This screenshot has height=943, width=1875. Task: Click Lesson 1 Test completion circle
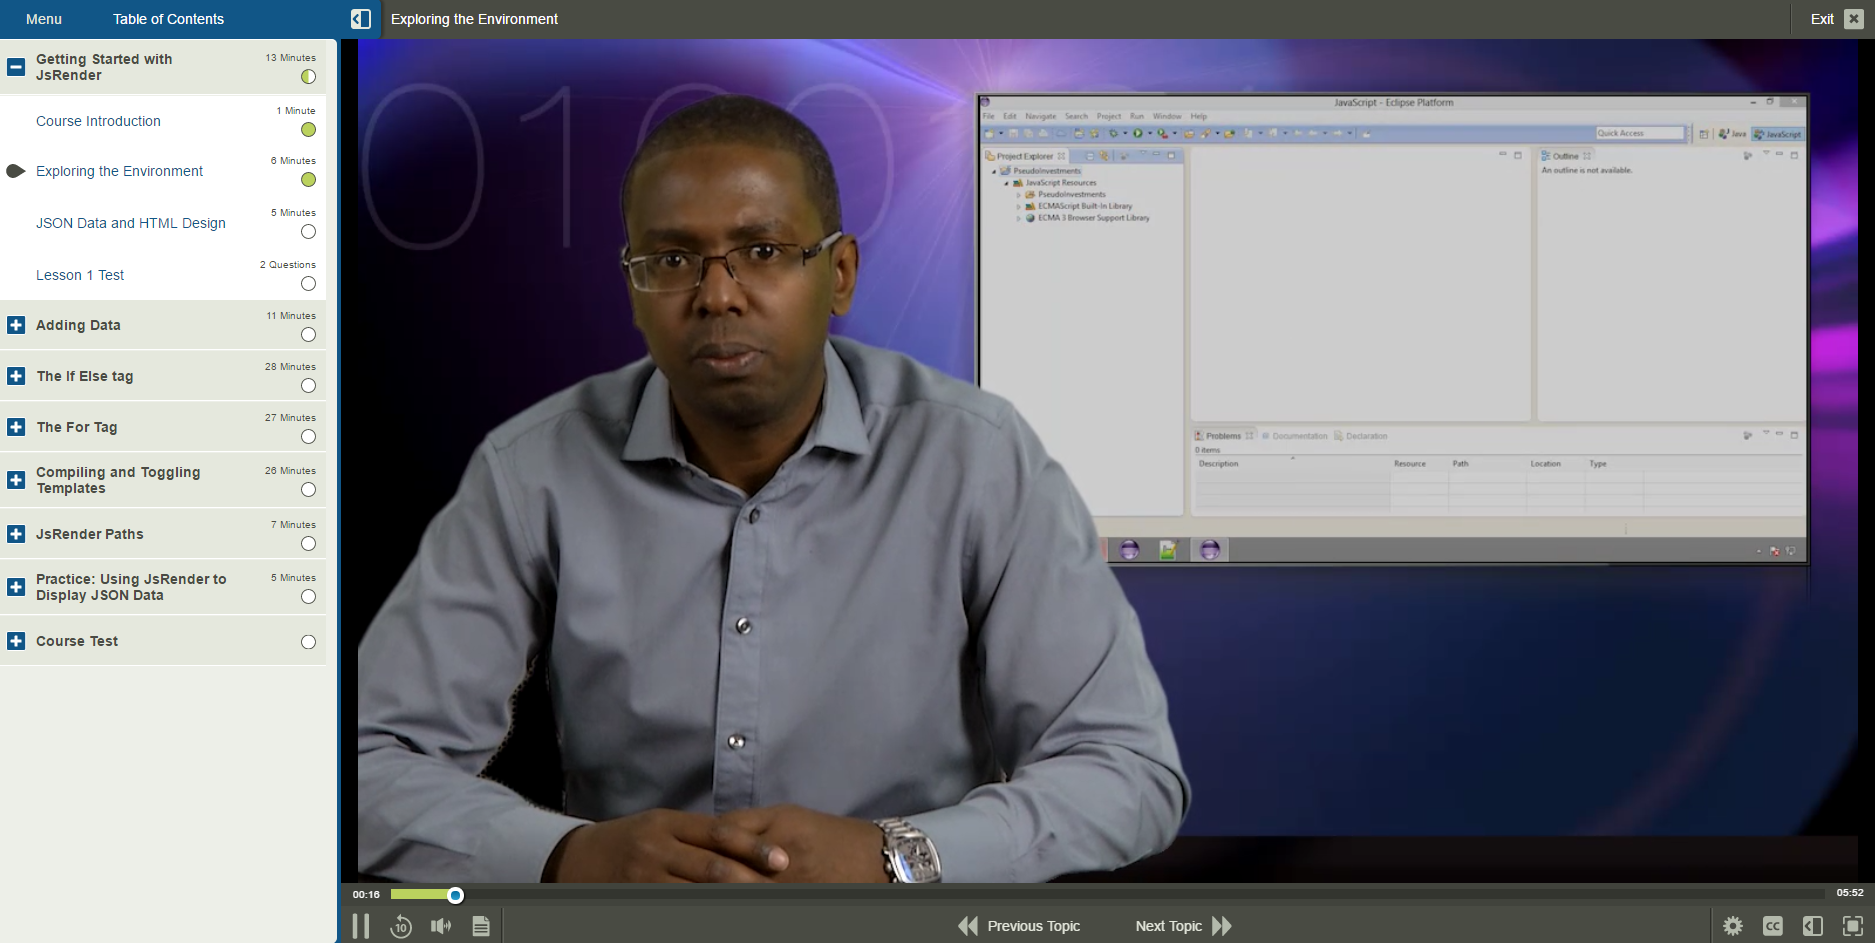tap(308, 284)
